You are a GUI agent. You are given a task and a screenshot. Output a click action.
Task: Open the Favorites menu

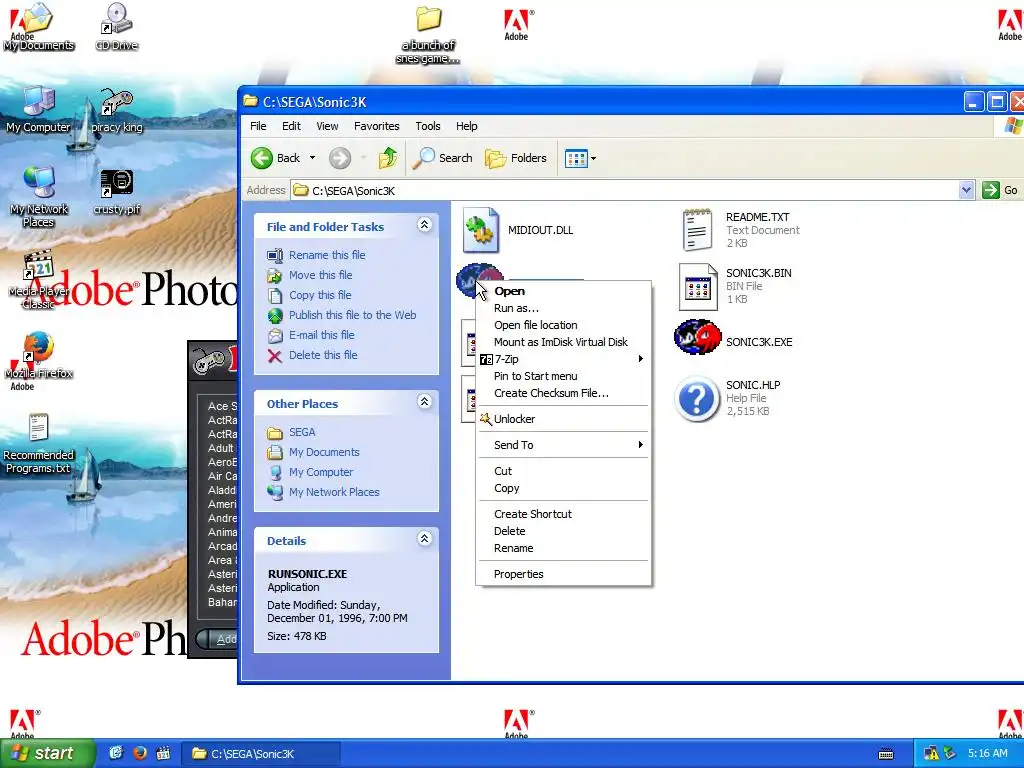pos(376,126)
